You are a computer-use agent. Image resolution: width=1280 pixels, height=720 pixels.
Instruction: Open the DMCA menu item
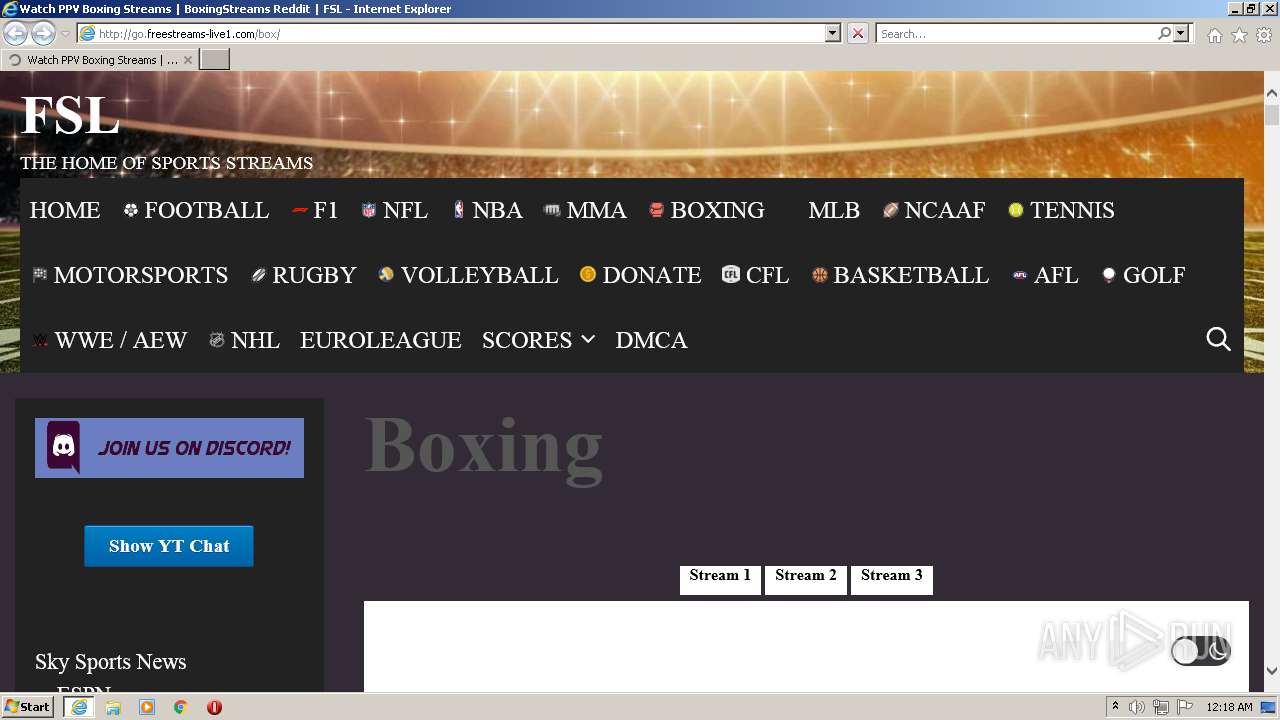[x=652, y=340]
